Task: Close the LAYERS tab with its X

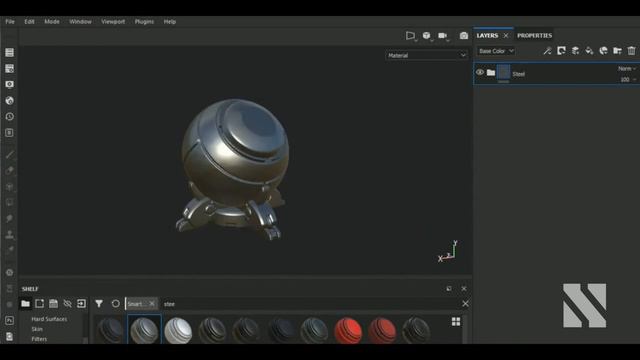Action: click(506, 36)
